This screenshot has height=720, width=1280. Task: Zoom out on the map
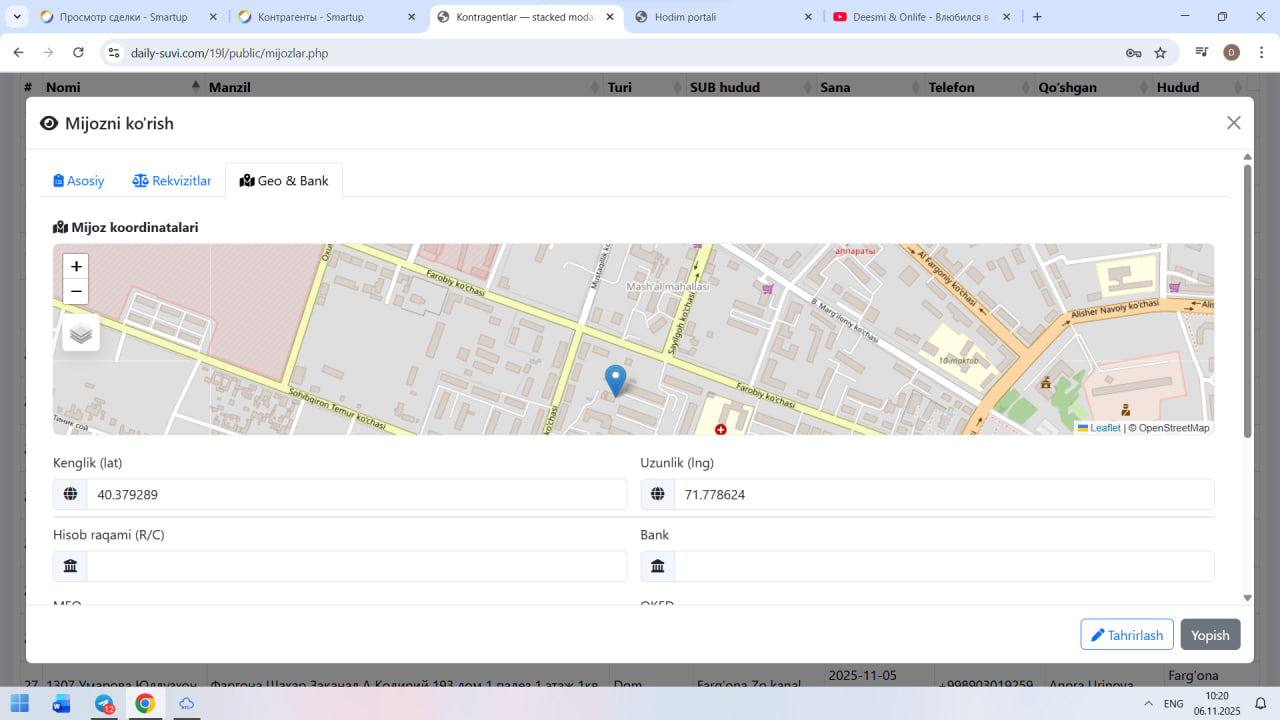[76, 292]
